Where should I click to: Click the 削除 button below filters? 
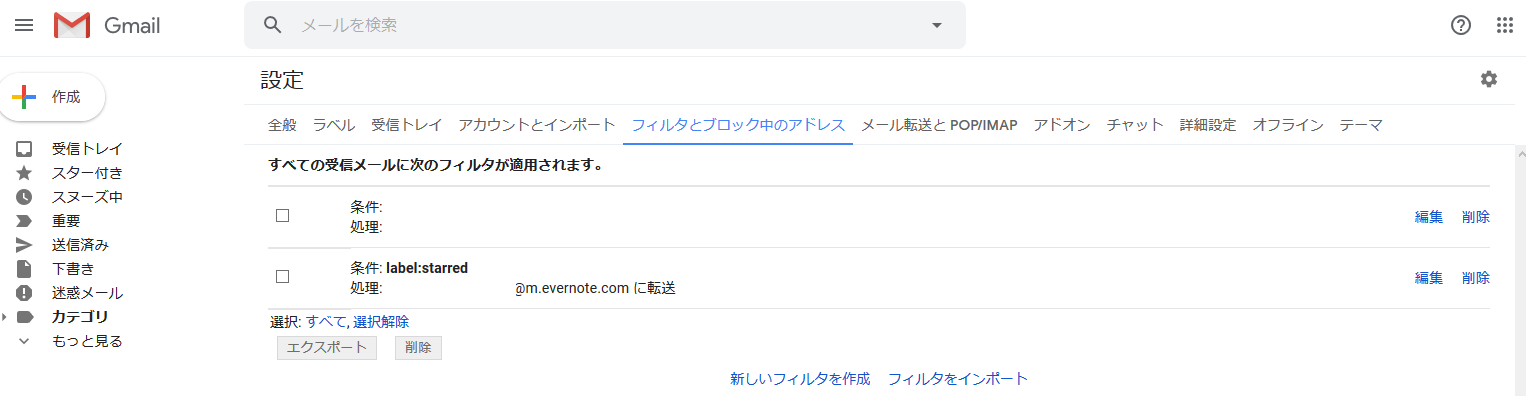click(x=418, y=348)
